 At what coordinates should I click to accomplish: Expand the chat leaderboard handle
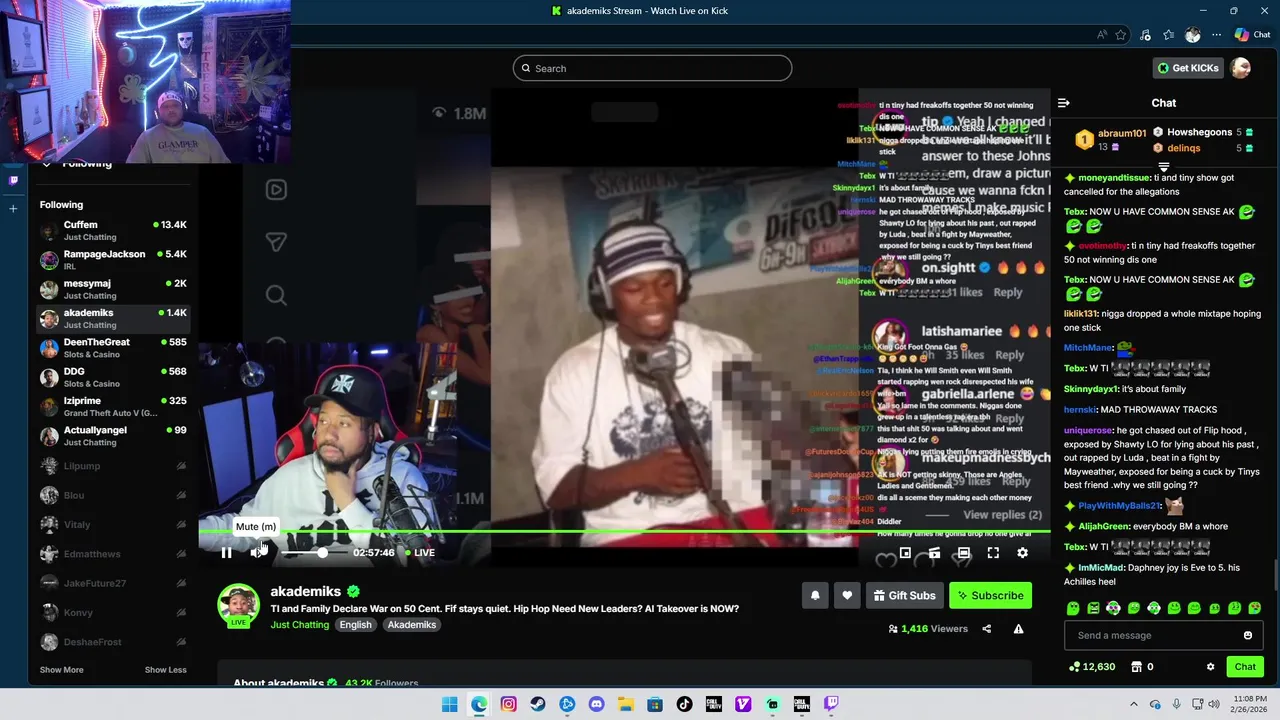click(x=1164, y=167)
